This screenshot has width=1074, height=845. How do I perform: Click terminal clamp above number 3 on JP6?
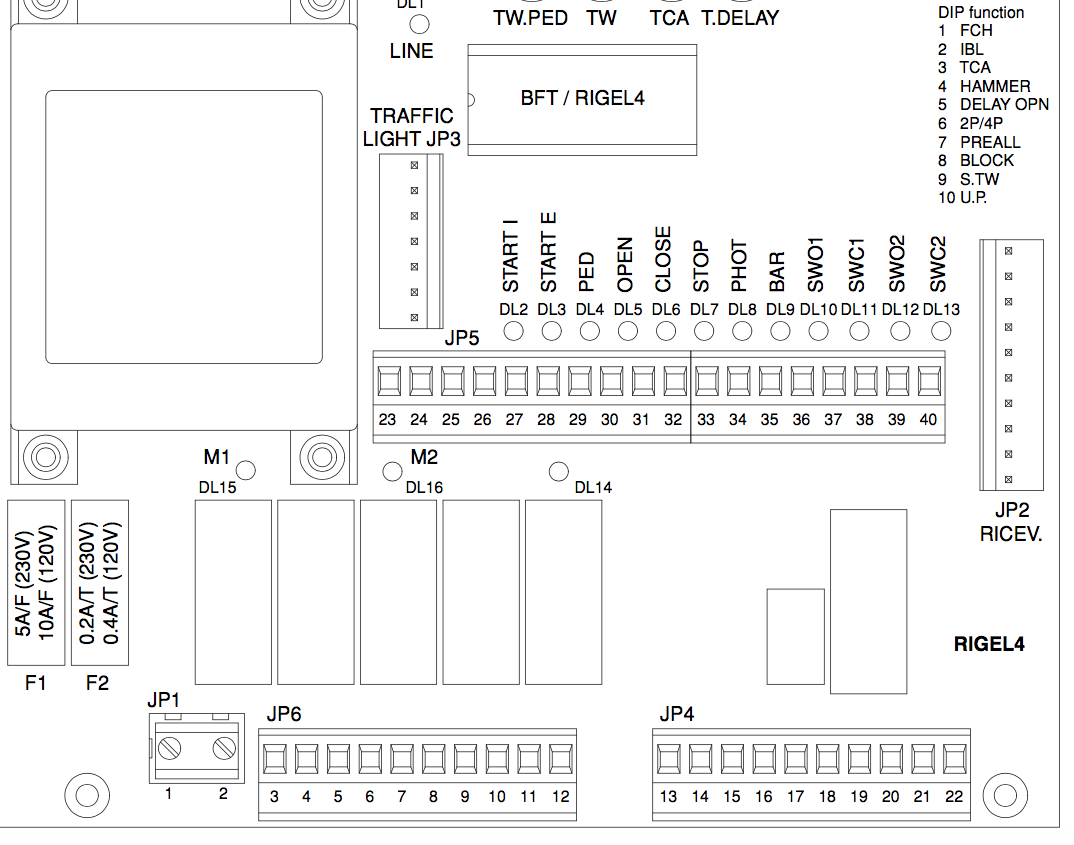275,759
